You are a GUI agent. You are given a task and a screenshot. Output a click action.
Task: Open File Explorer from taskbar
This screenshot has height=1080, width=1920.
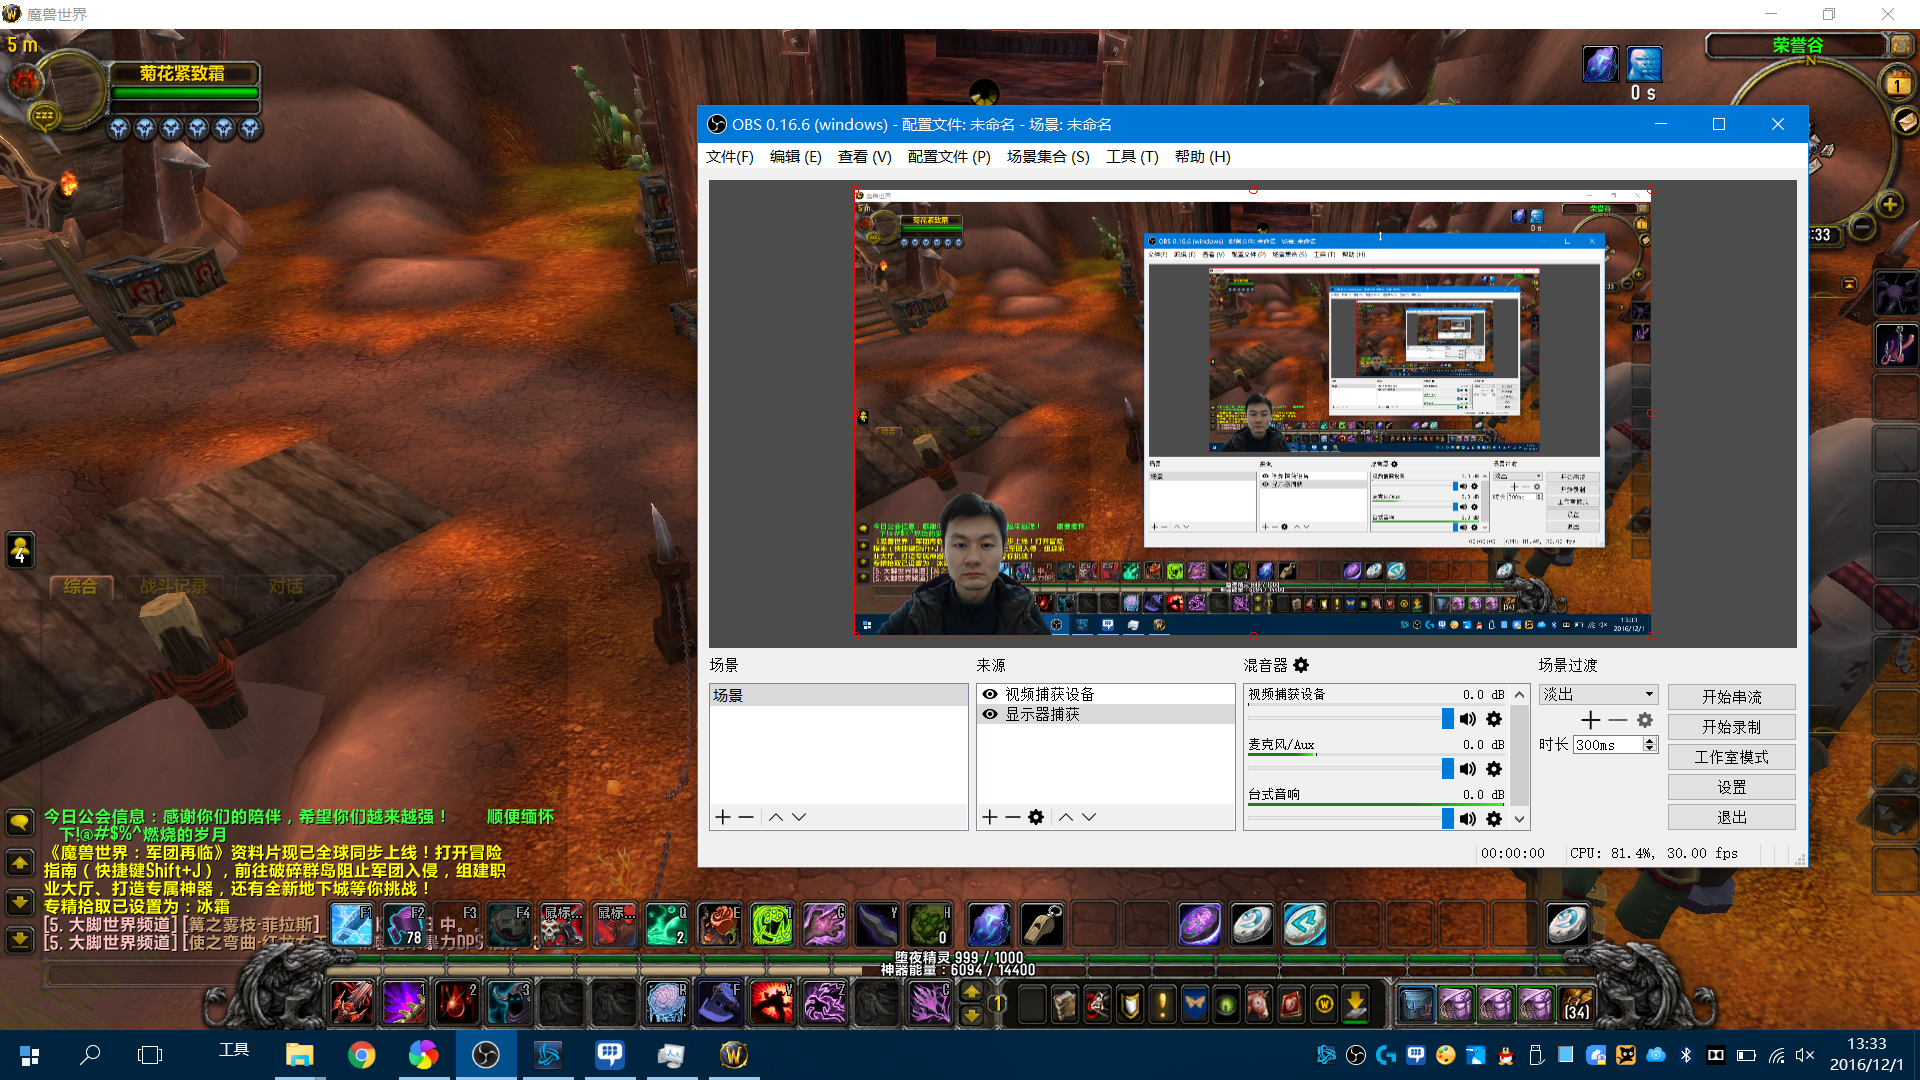point(300,1055)
